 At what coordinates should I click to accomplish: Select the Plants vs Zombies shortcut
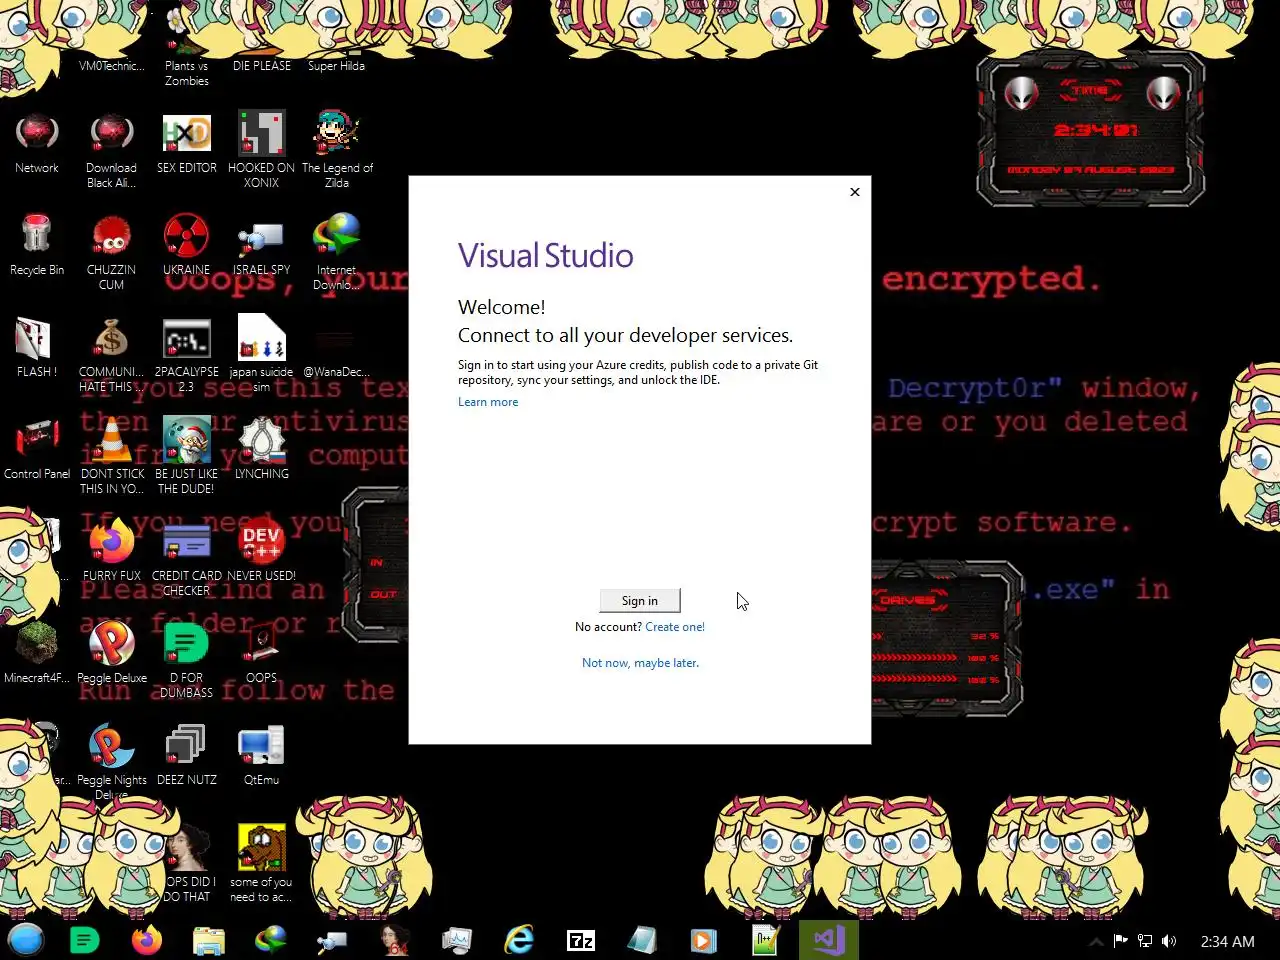coord(187,48)
